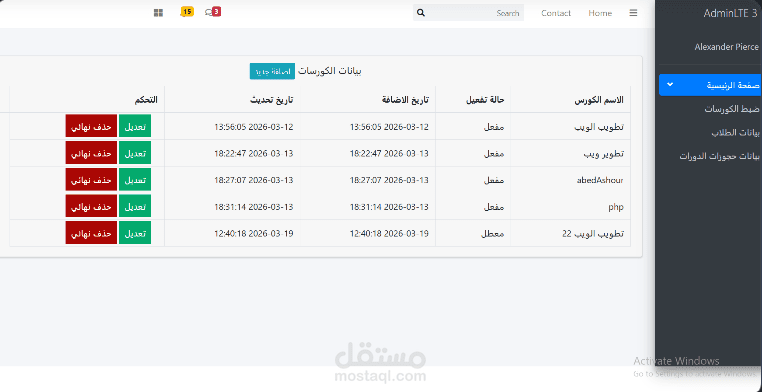Click مفعل status in php row
Screen dimensions: 762x392
[x=494, y=207]
